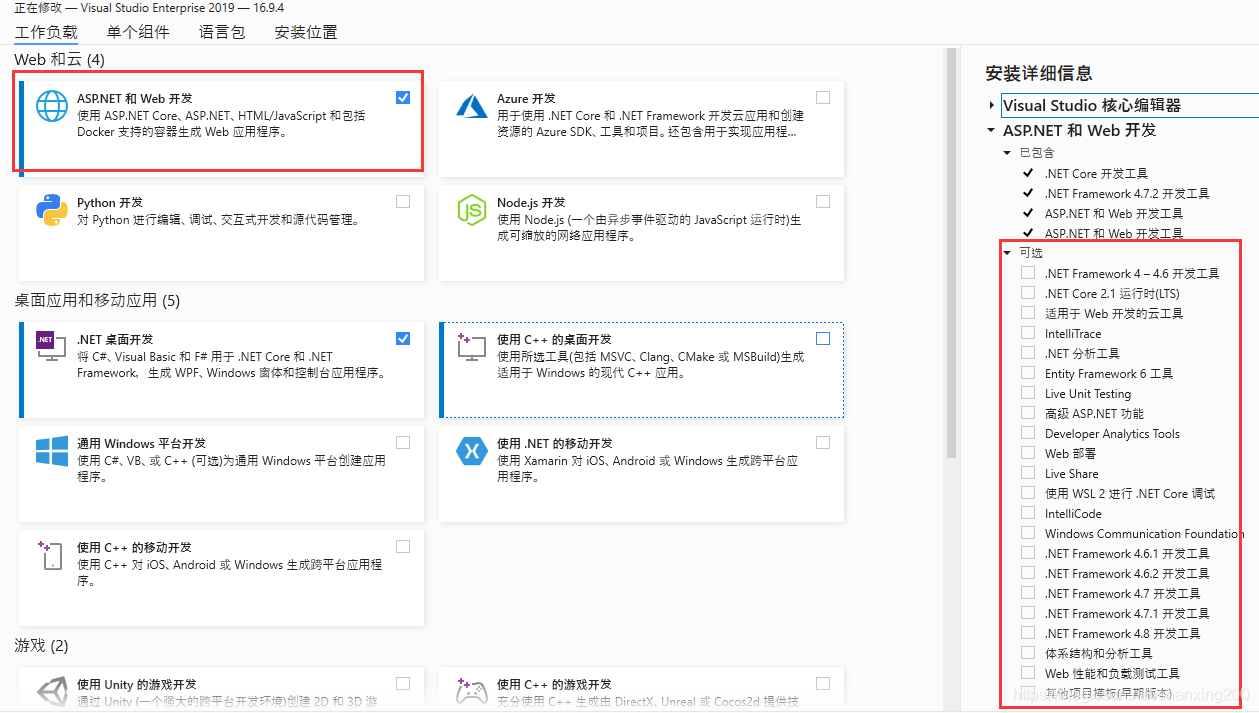Enable optional .NET Framework 4 – 4.6 开发工具
Image resolution: width=1259 pixels, height=713 pixels.
click(1028, 273)
